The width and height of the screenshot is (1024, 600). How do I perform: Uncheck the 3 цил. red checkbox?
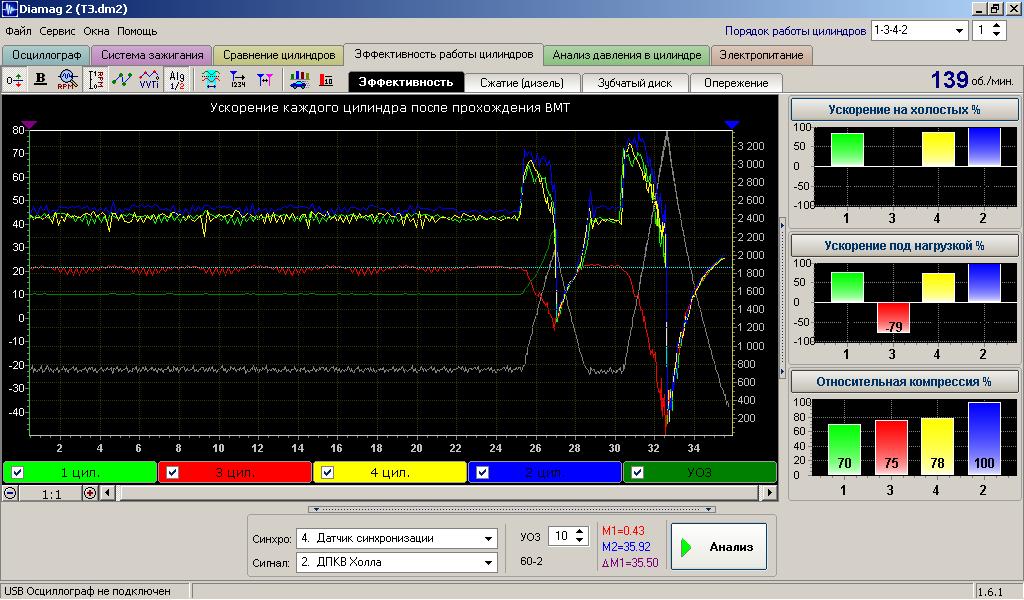pyautogui.click(x=172, y=473)
